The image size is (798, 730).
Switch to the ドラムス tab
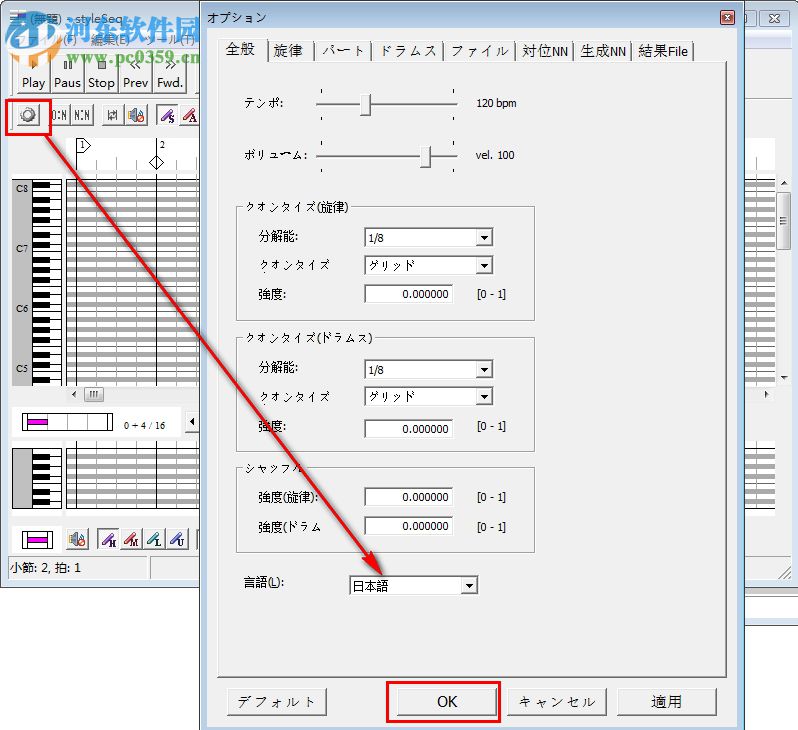pos(408,51)
